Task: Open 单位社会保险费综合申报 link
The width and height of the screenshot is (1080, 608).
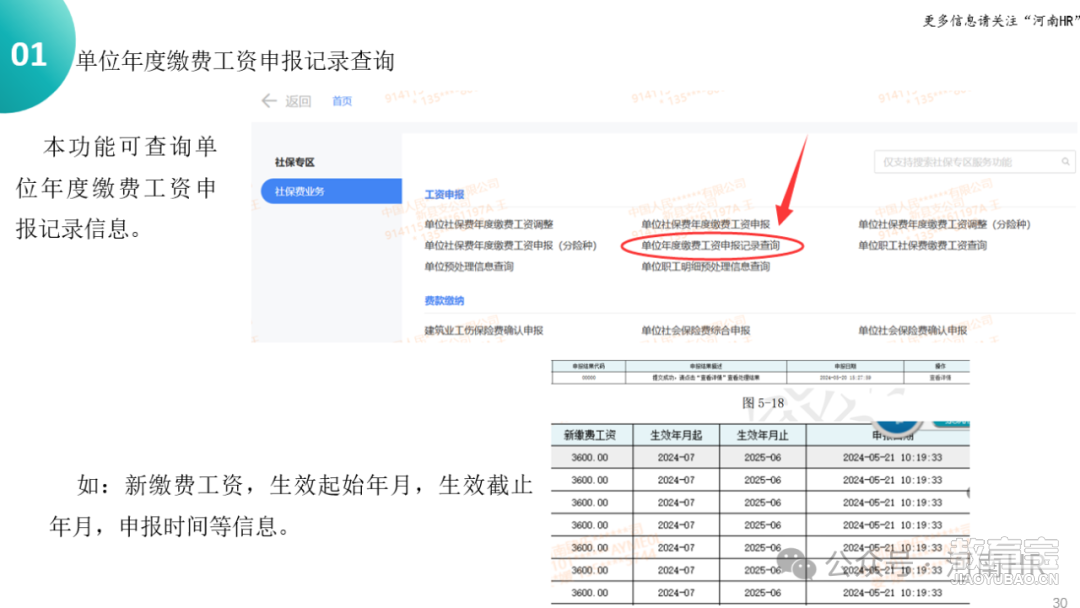Action: (696, 331)
